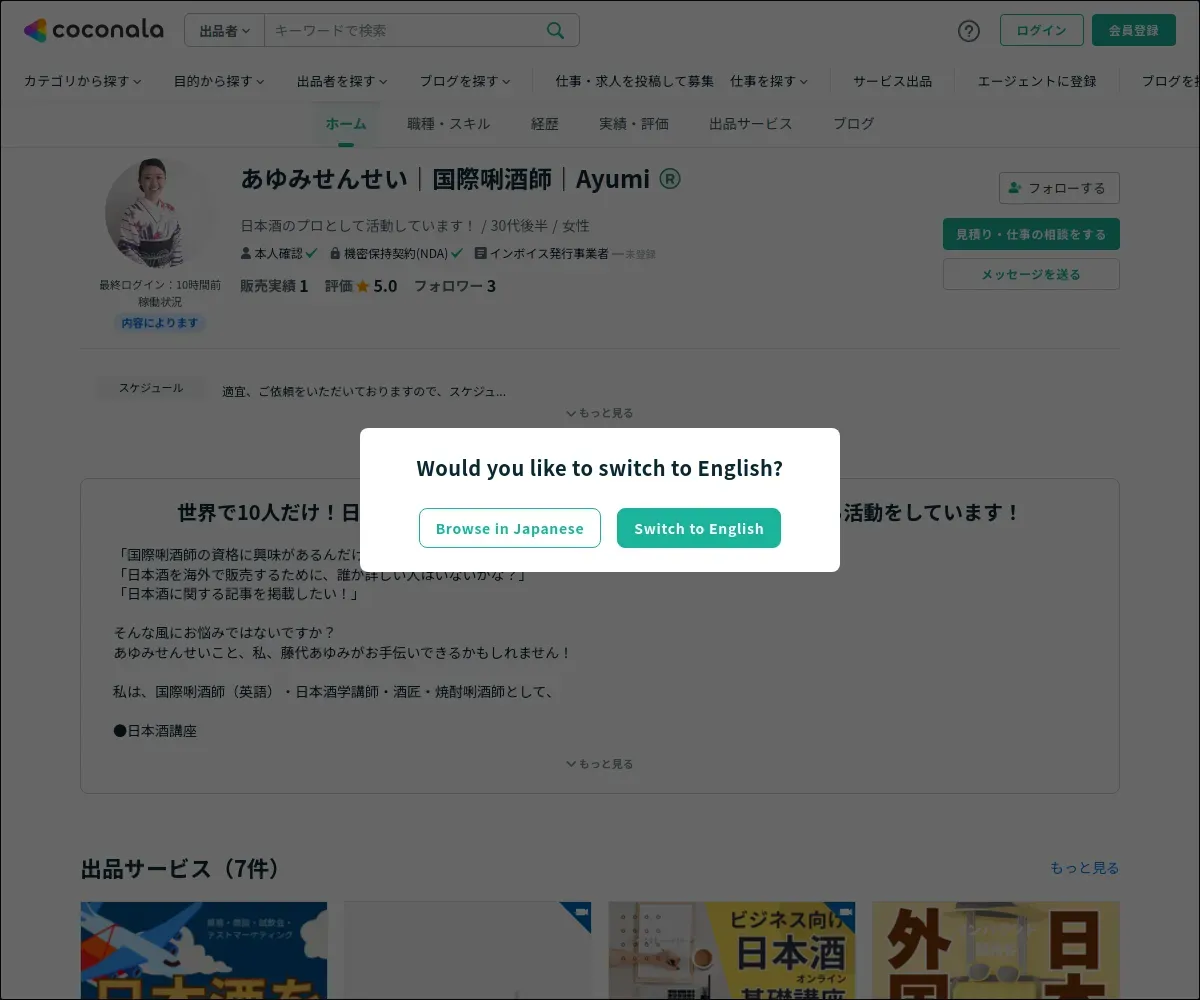
Task: Open the ビジネス向け日本酒 service thumbnail
Action: 732,951
